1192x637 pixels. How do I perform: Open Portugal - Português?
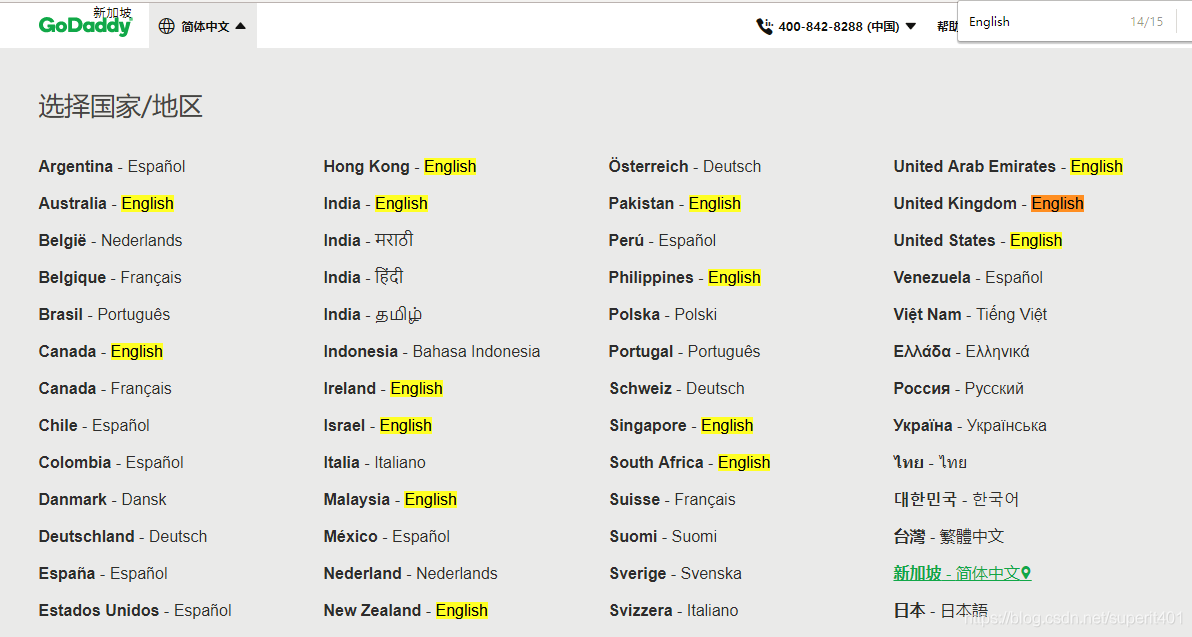[684, 351]
